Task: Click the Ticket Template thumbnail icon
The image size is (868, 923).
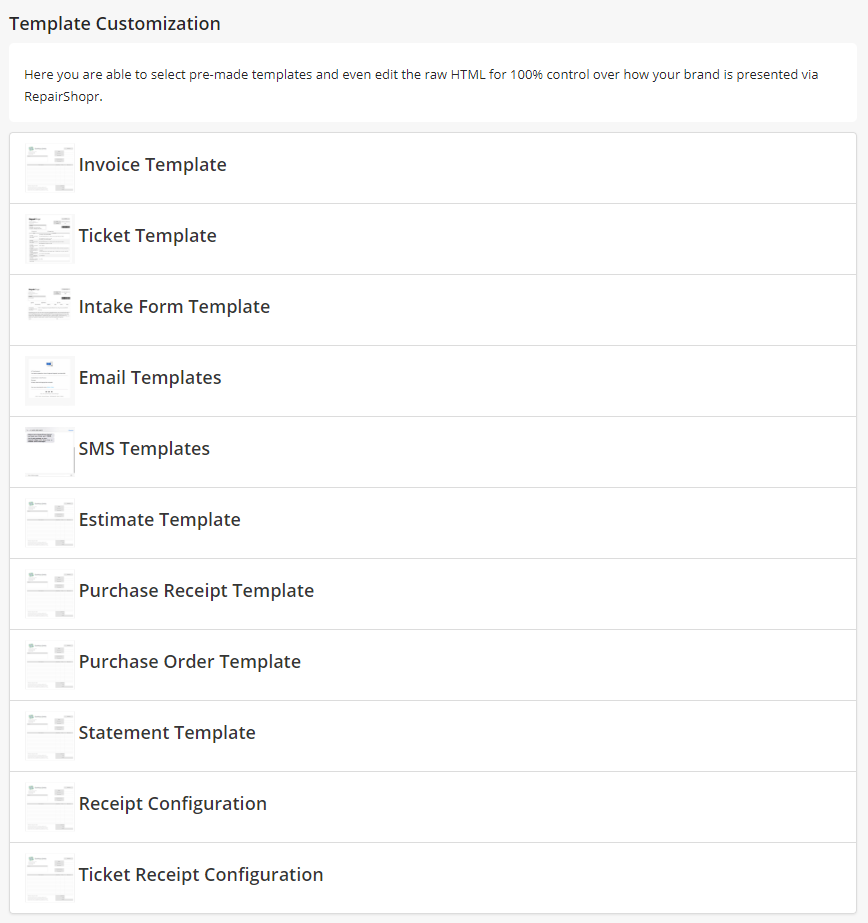Action: pyautogui.click(x=50, y=238)
